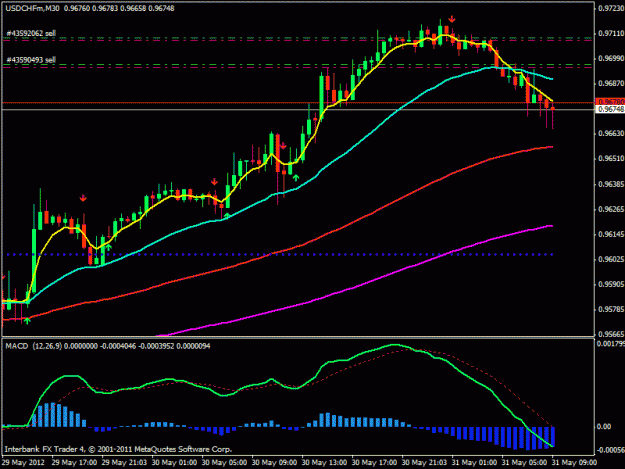This screenshot has width=625, height=469.
Task: Click the 0.96025 price axis label
Action: [x=611, y=259]
